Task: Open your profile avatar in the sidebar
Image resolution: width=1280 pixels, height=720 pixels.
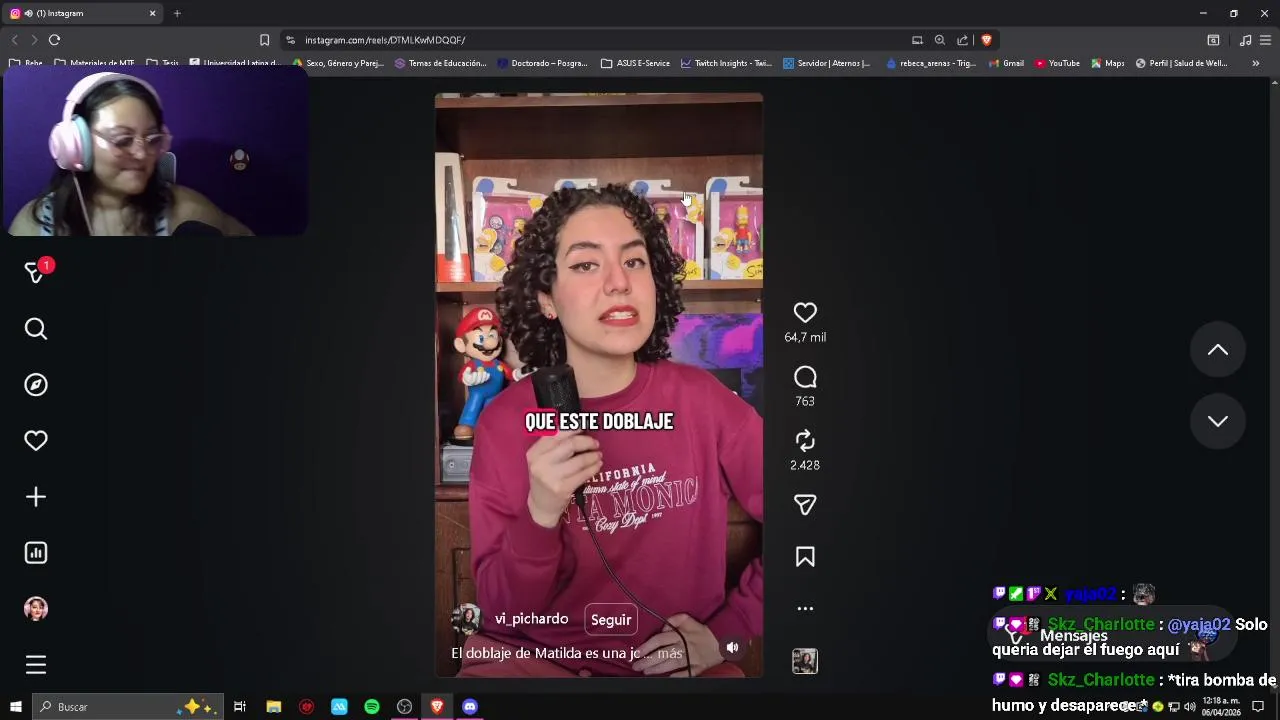Action: tap(36, 609)
